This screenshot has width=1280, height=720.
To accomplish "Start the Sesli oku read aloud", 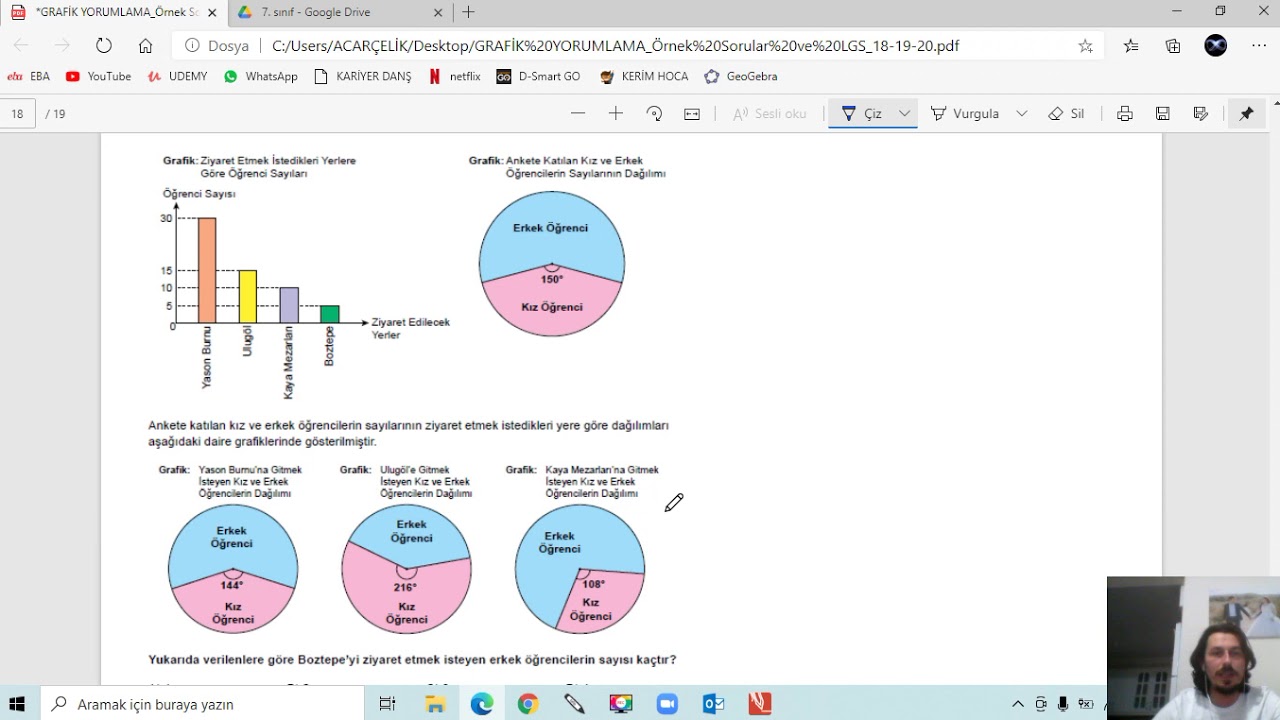I will [x=769, y=114].
